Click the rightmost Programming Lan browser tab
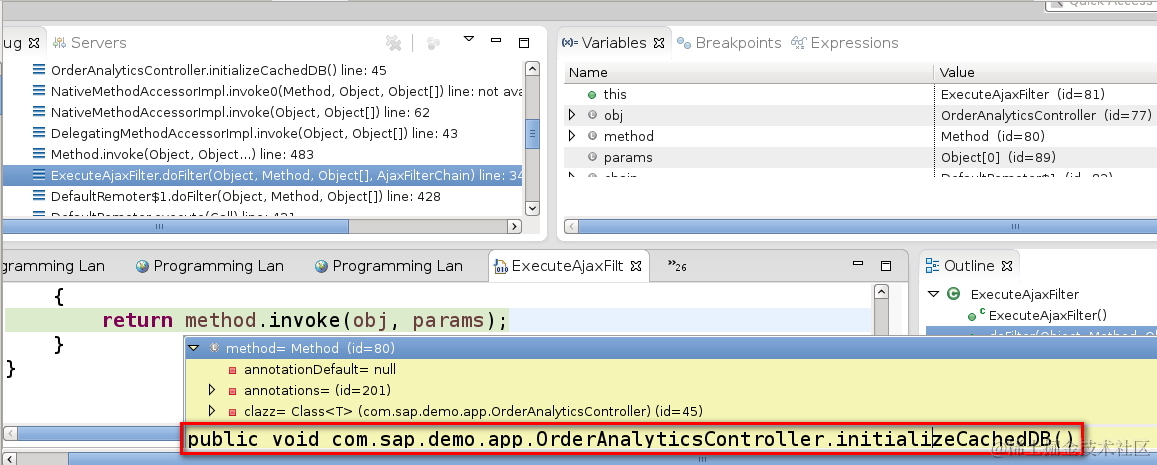This screenshot has width=1157, height=465. click(x=389, y=266)
